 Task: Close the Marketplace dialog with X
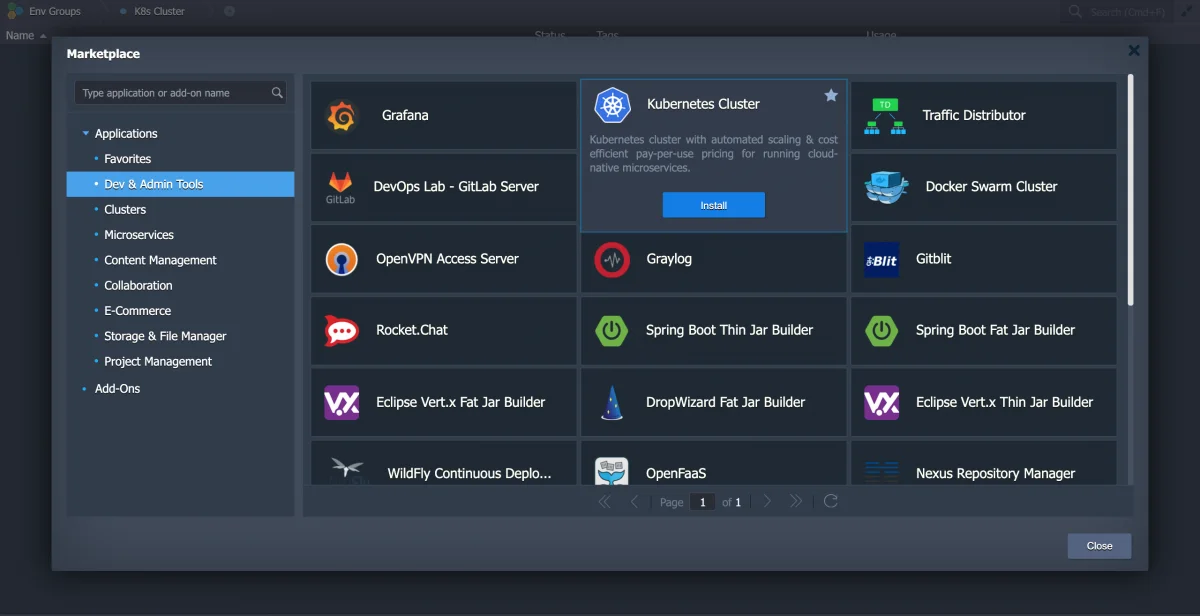click(1134, 50)
